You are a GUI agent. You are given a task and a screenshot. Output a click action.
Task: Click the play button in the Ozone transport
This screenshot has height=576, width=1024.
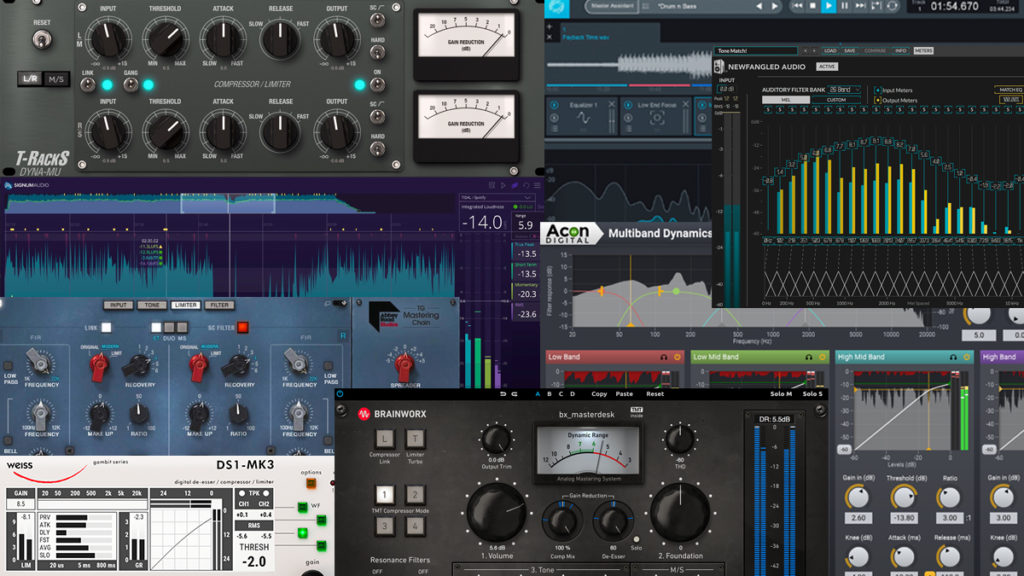(828, 6)
